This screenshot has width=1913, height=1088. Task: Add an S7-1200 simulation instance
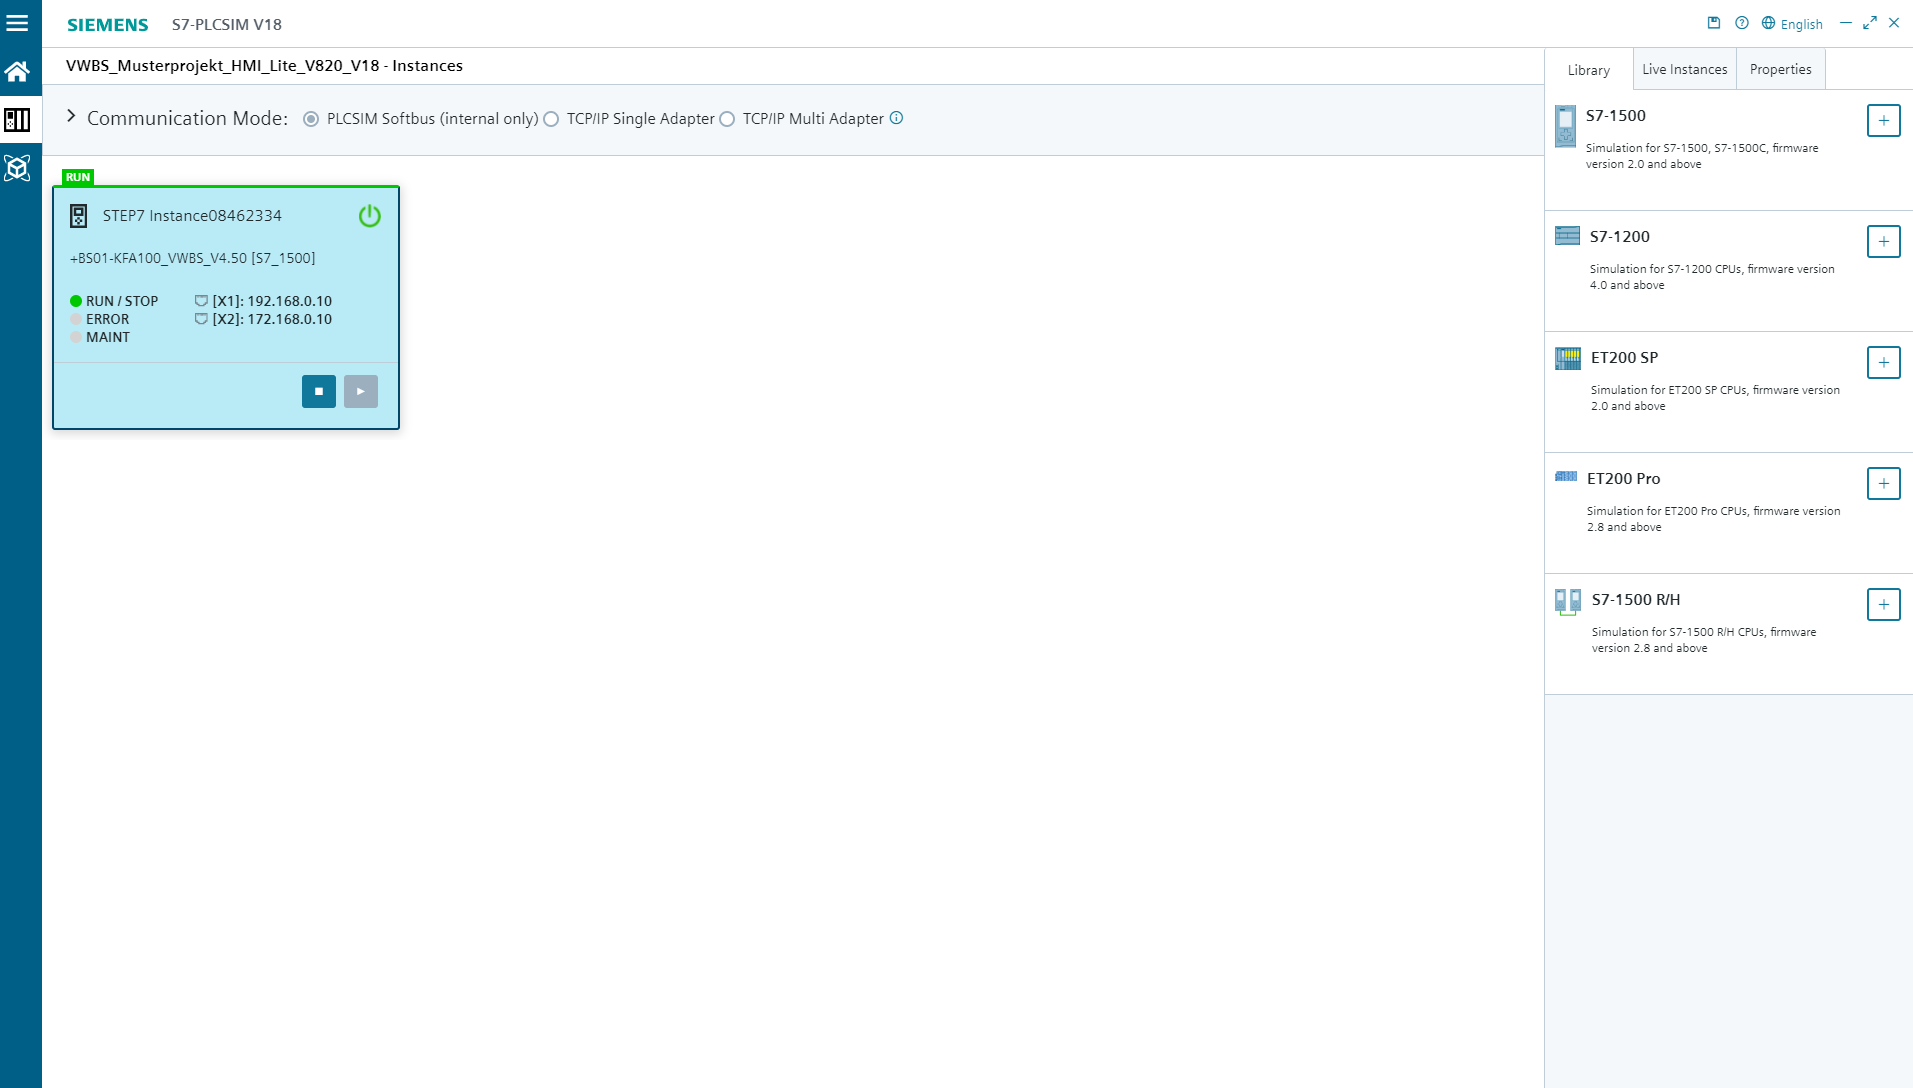pos(1884,242)
